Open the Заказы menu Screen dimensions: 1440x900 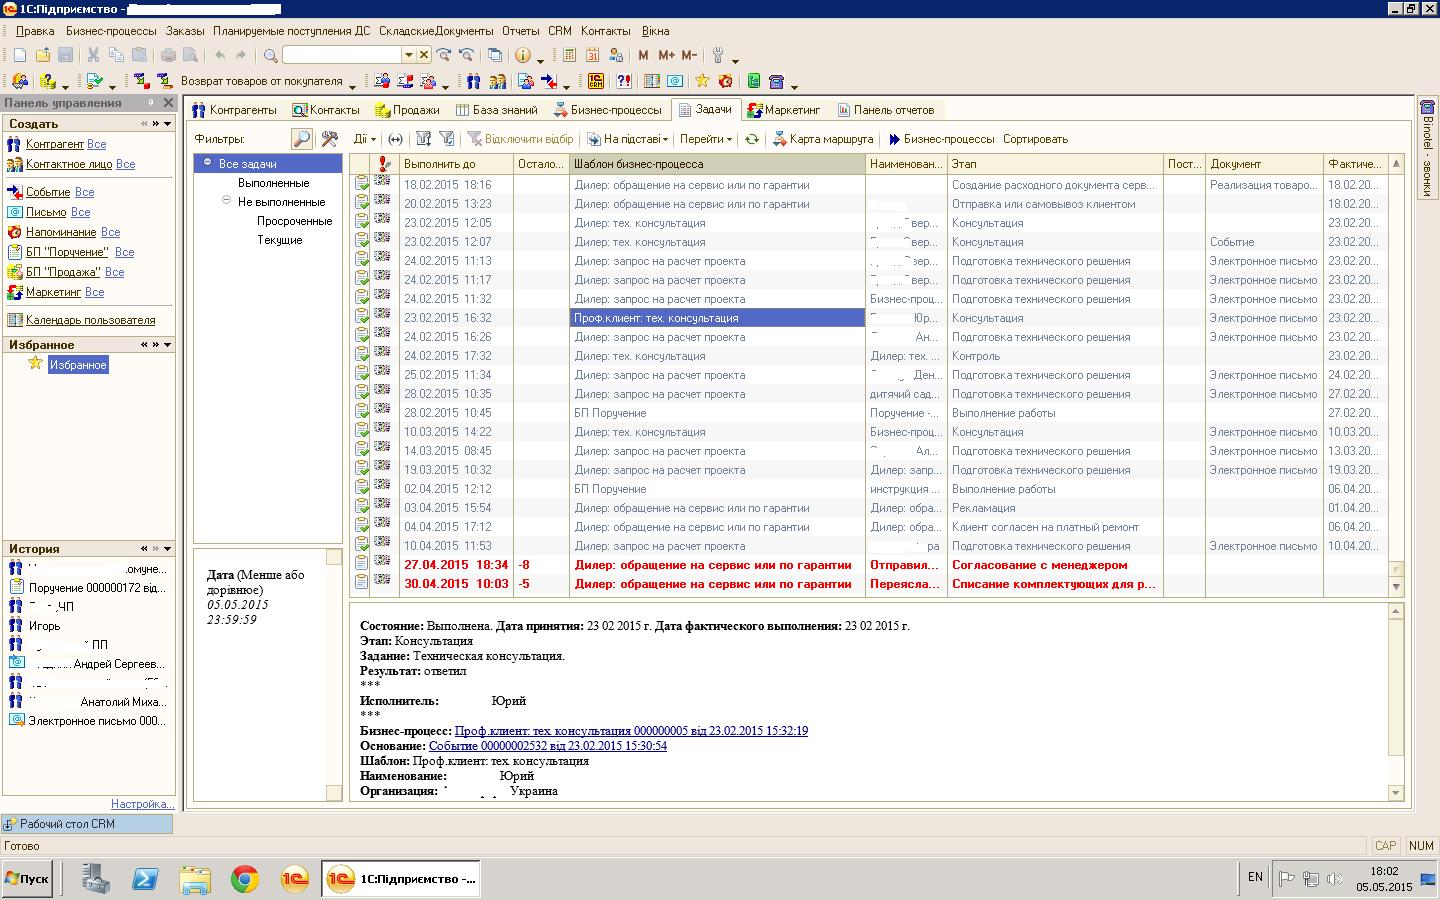click(185, 31)
